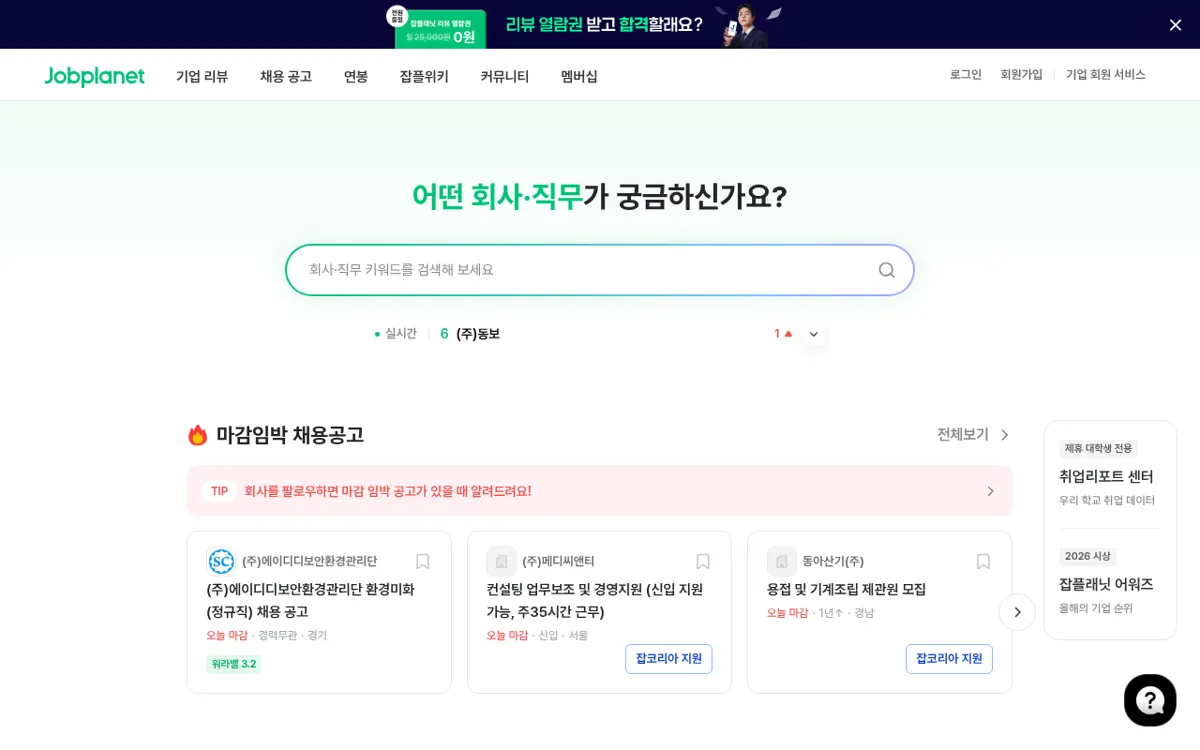Click the 회원가입 link
1200x750 pixels.
(x=1022, y=75)
